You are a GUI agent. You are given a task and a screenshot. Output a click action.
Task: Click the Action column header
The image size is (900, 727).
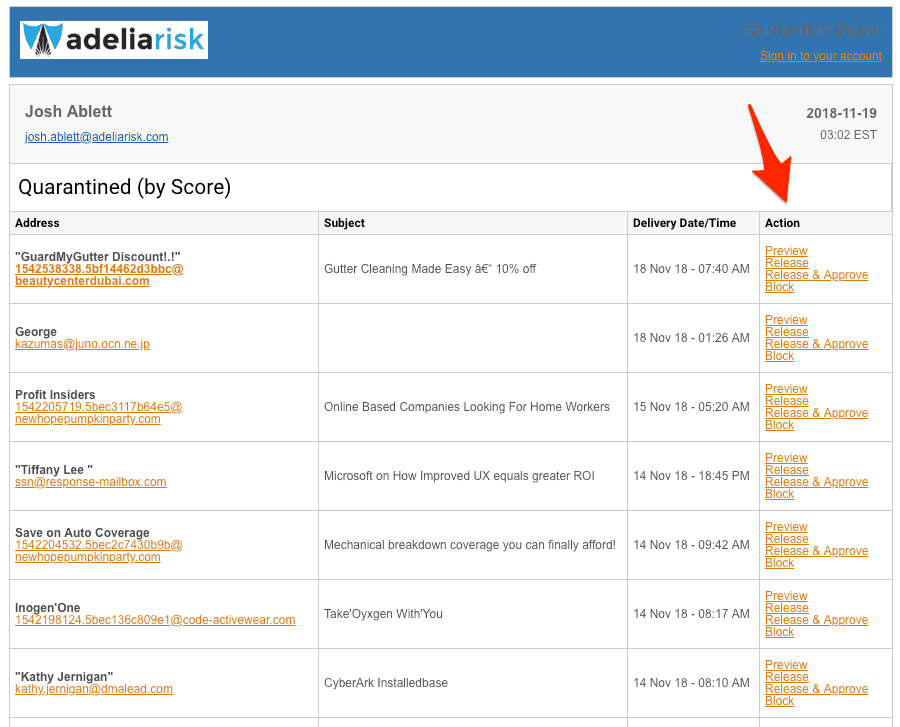point(783,223)
